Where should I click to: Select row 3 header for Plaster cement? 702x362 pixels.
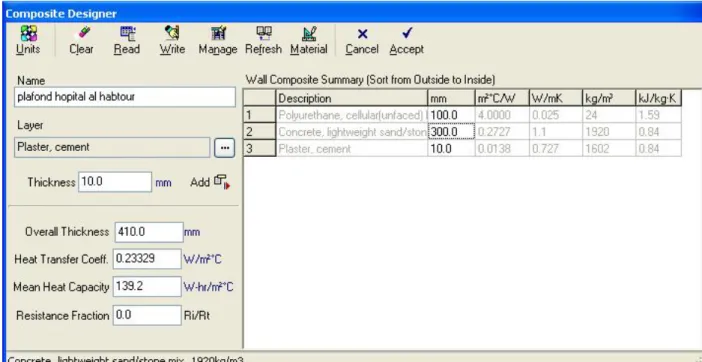(259, 148)
